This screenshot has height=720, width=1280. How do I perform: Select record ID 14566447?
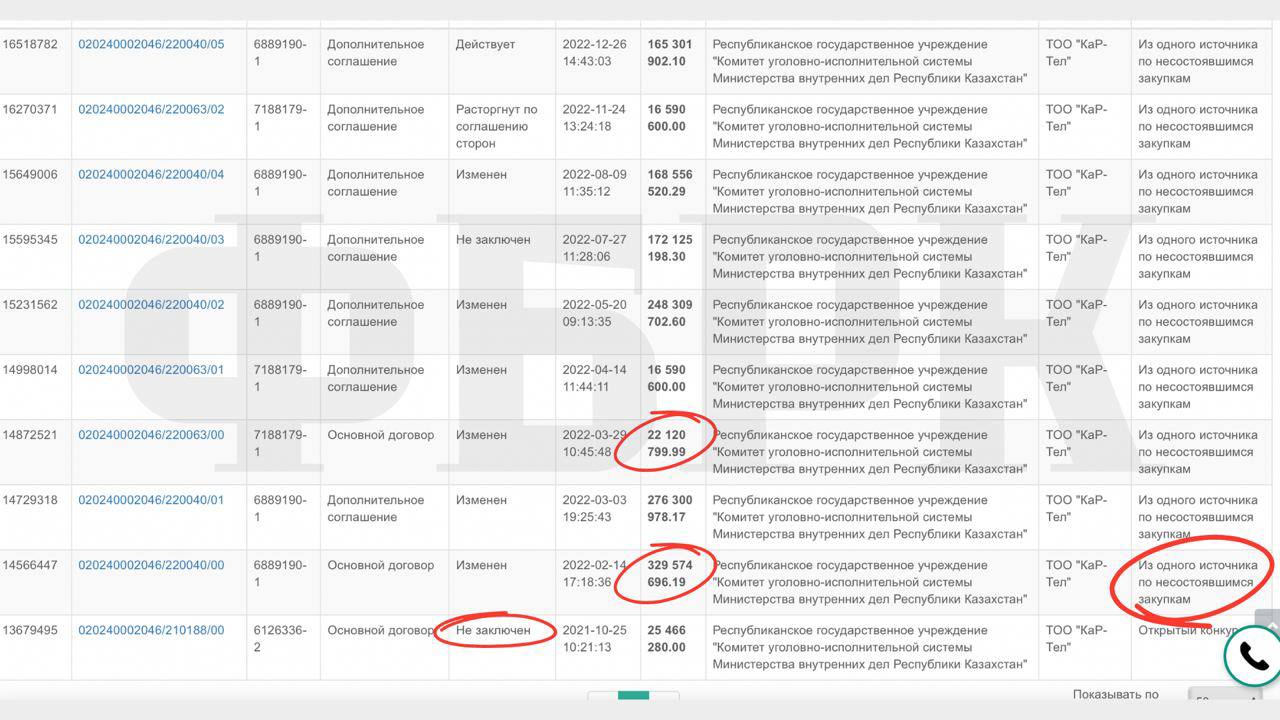30,565
